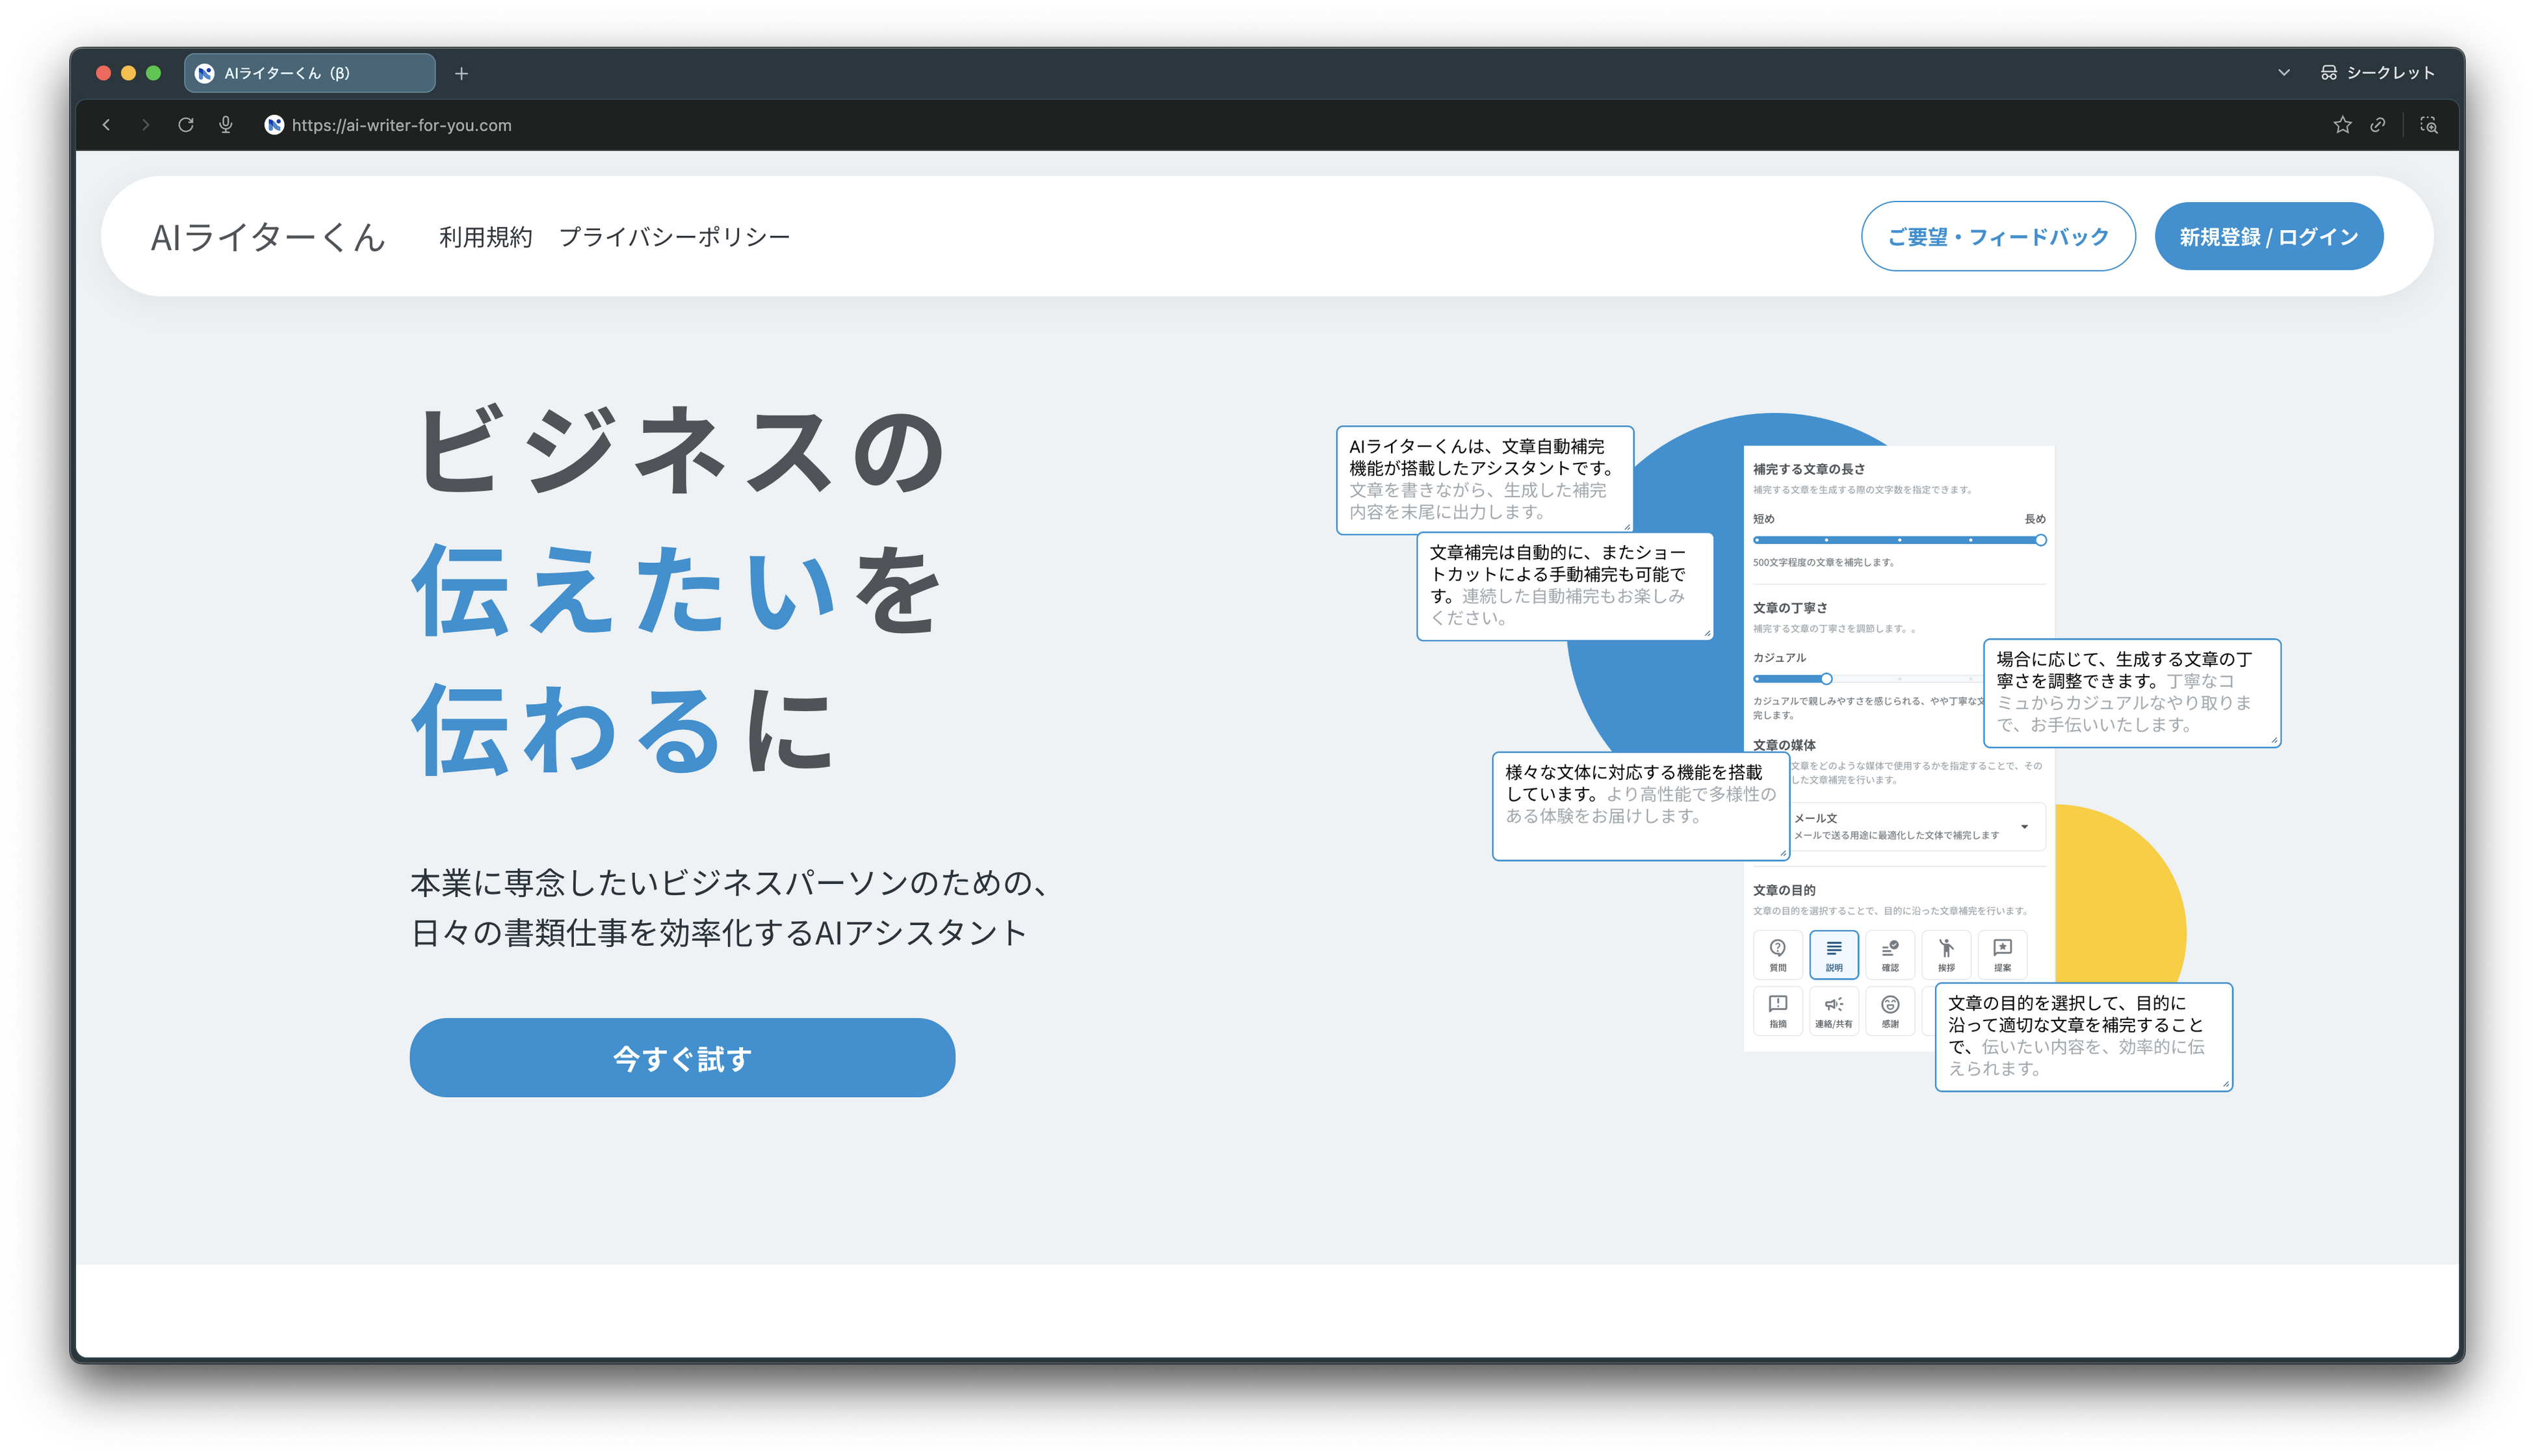The height and width of the screenshot is (1456, 2535).
Task: Click the ご要望・フィードバック button
Action: click(1997, 237)
